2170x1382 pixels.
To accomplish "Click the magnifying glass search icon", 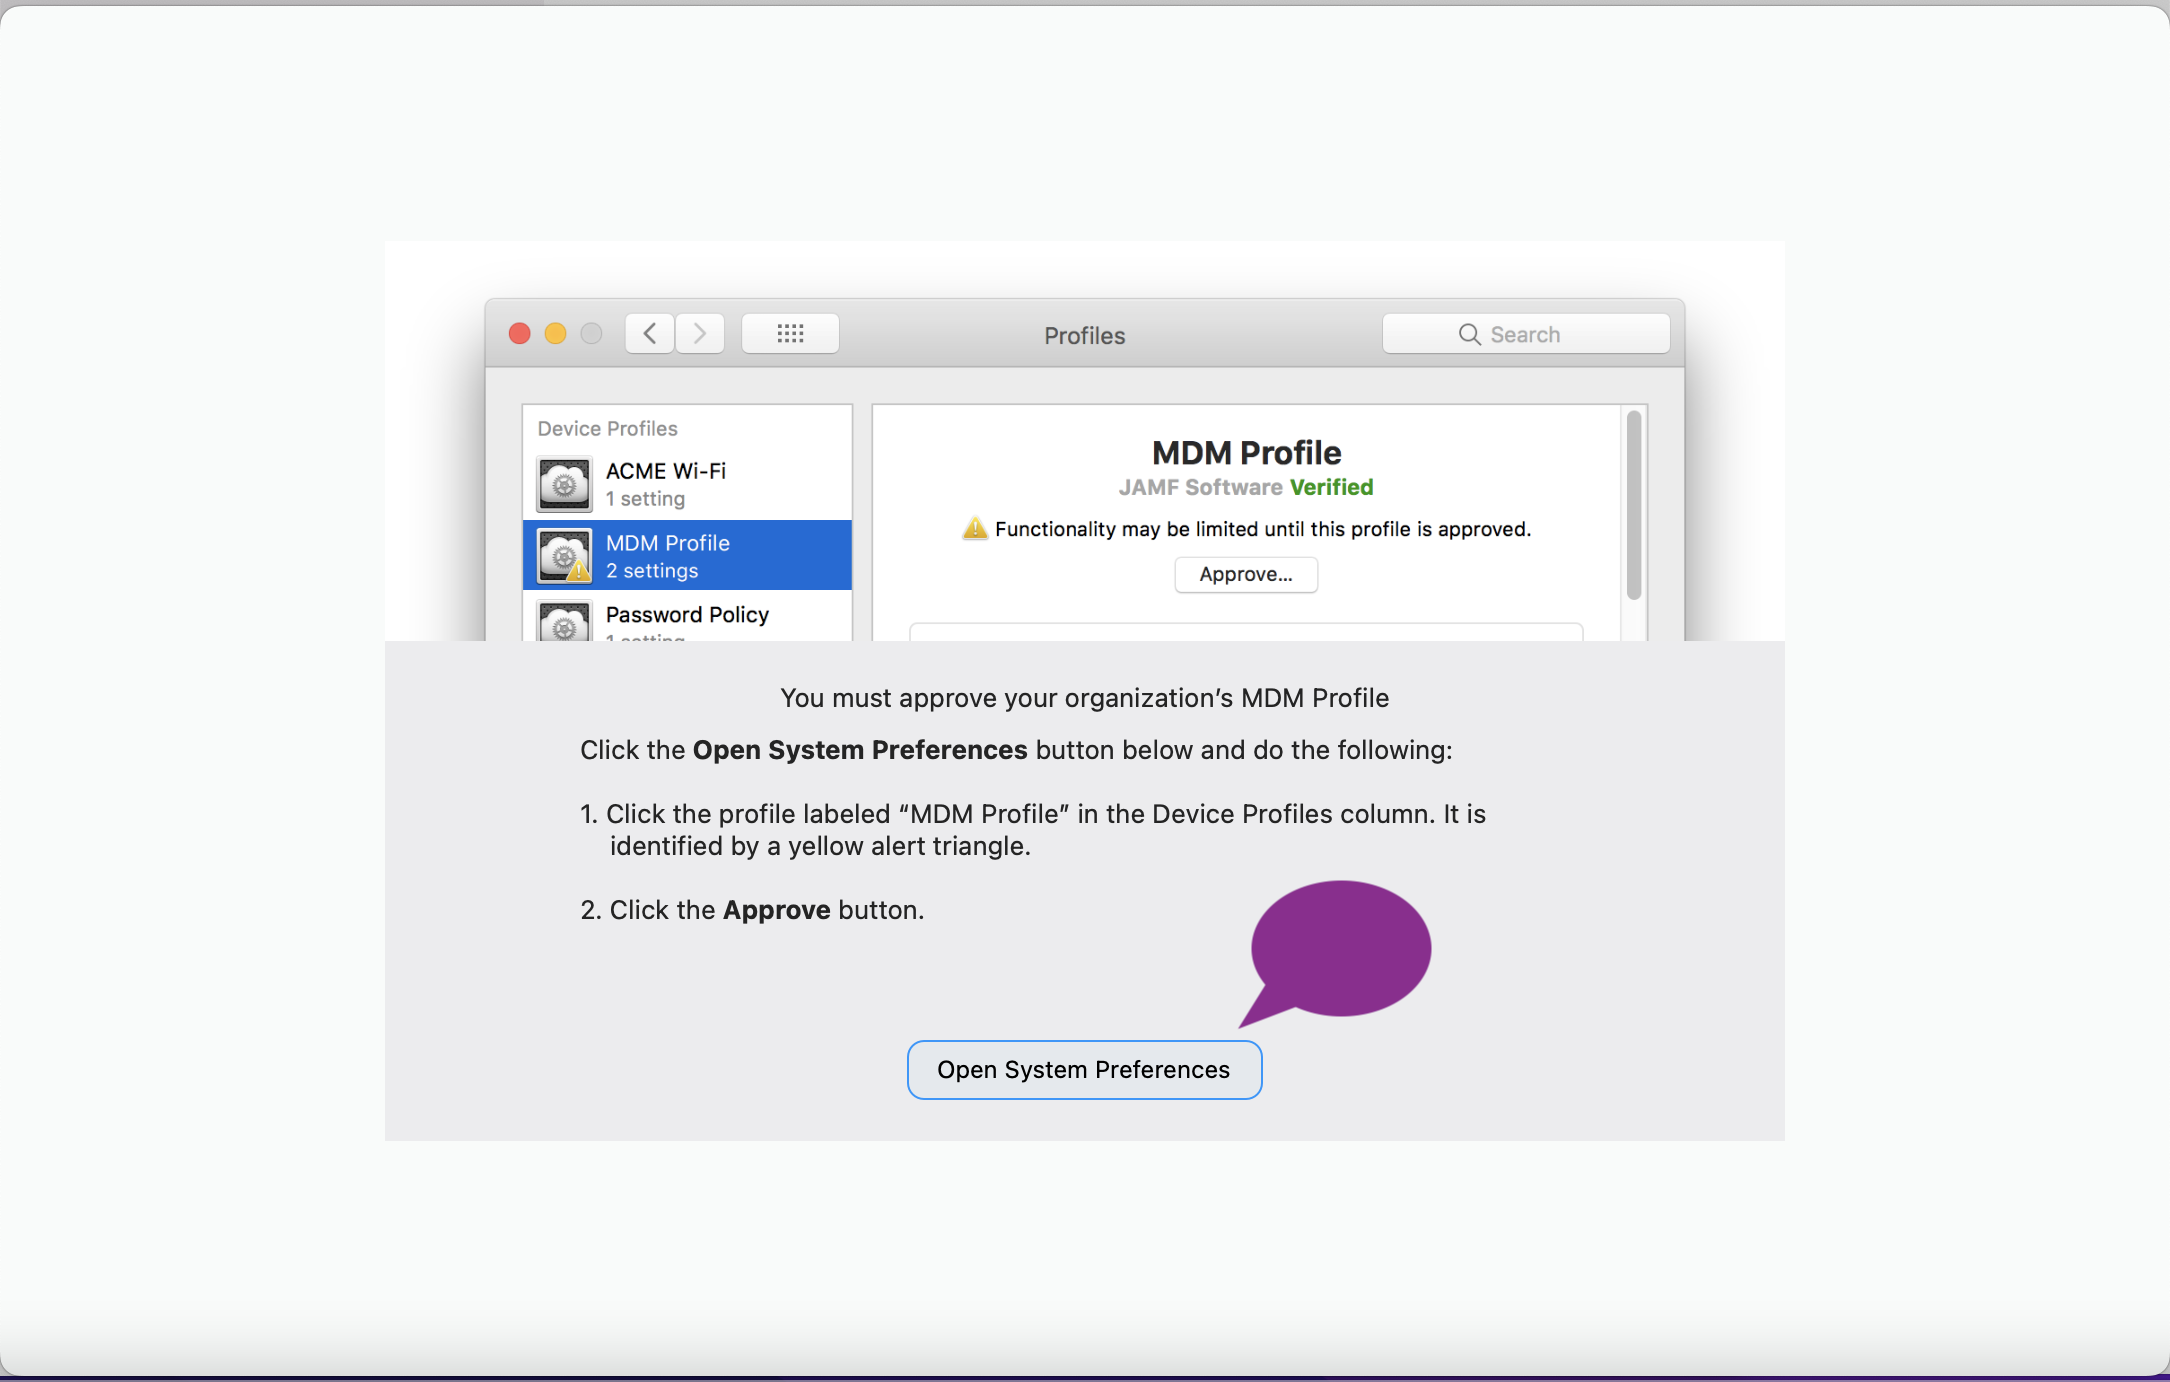I will pos(1468,335).
